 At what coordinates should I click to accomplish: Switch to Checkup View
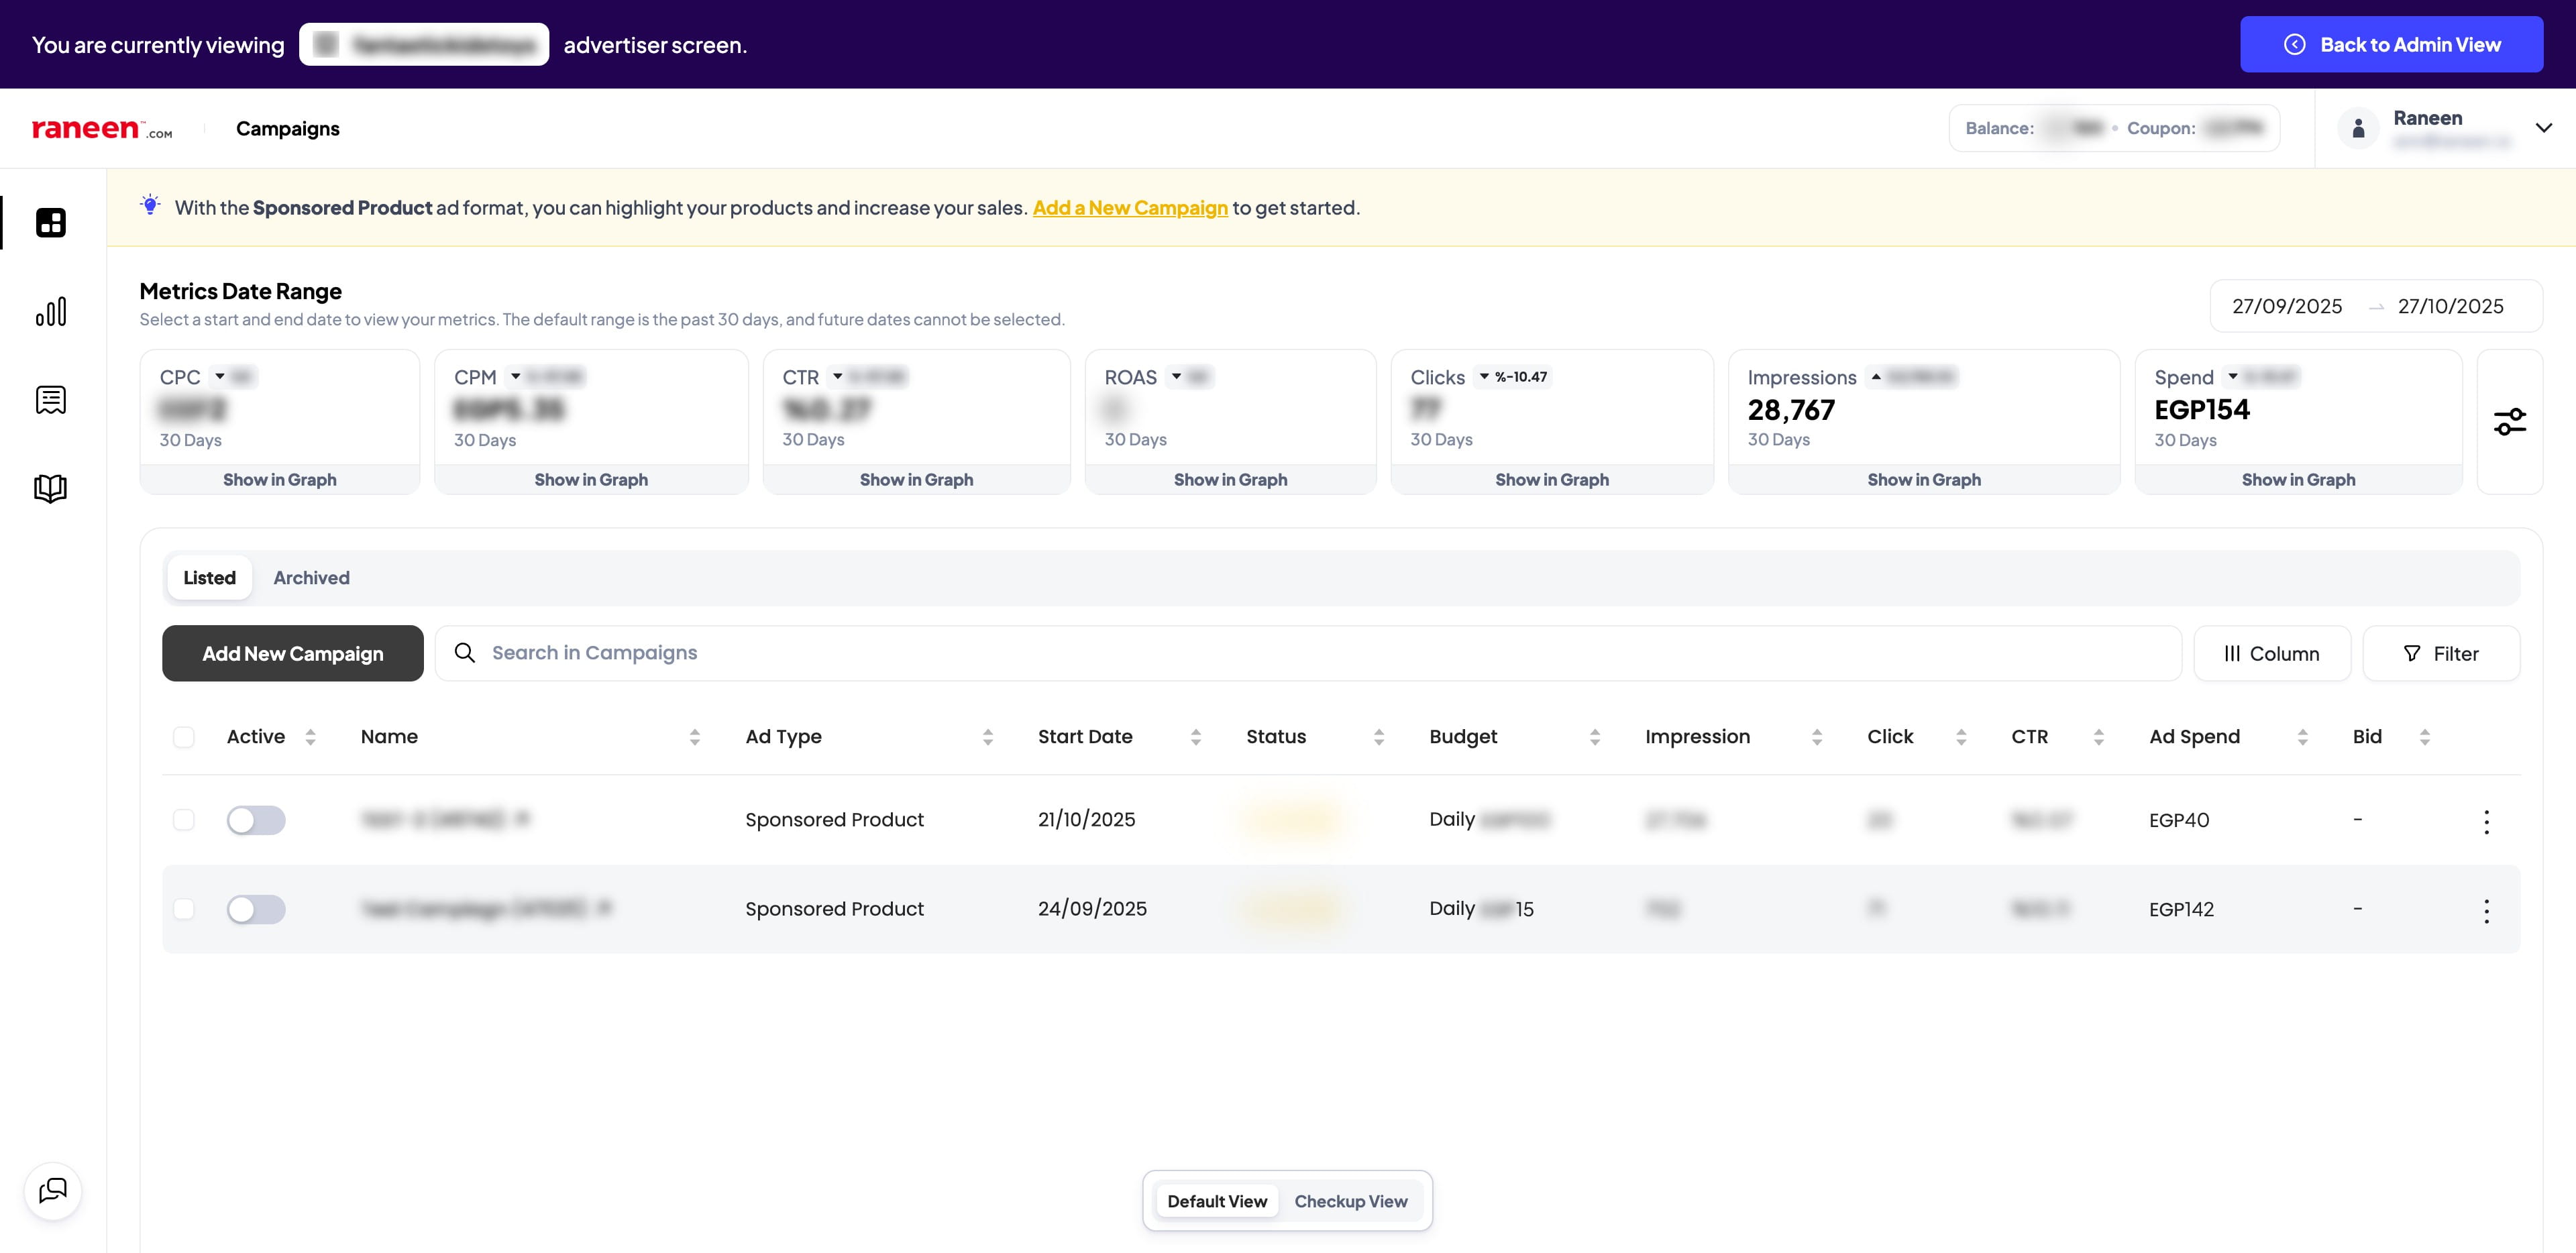1350,1201
